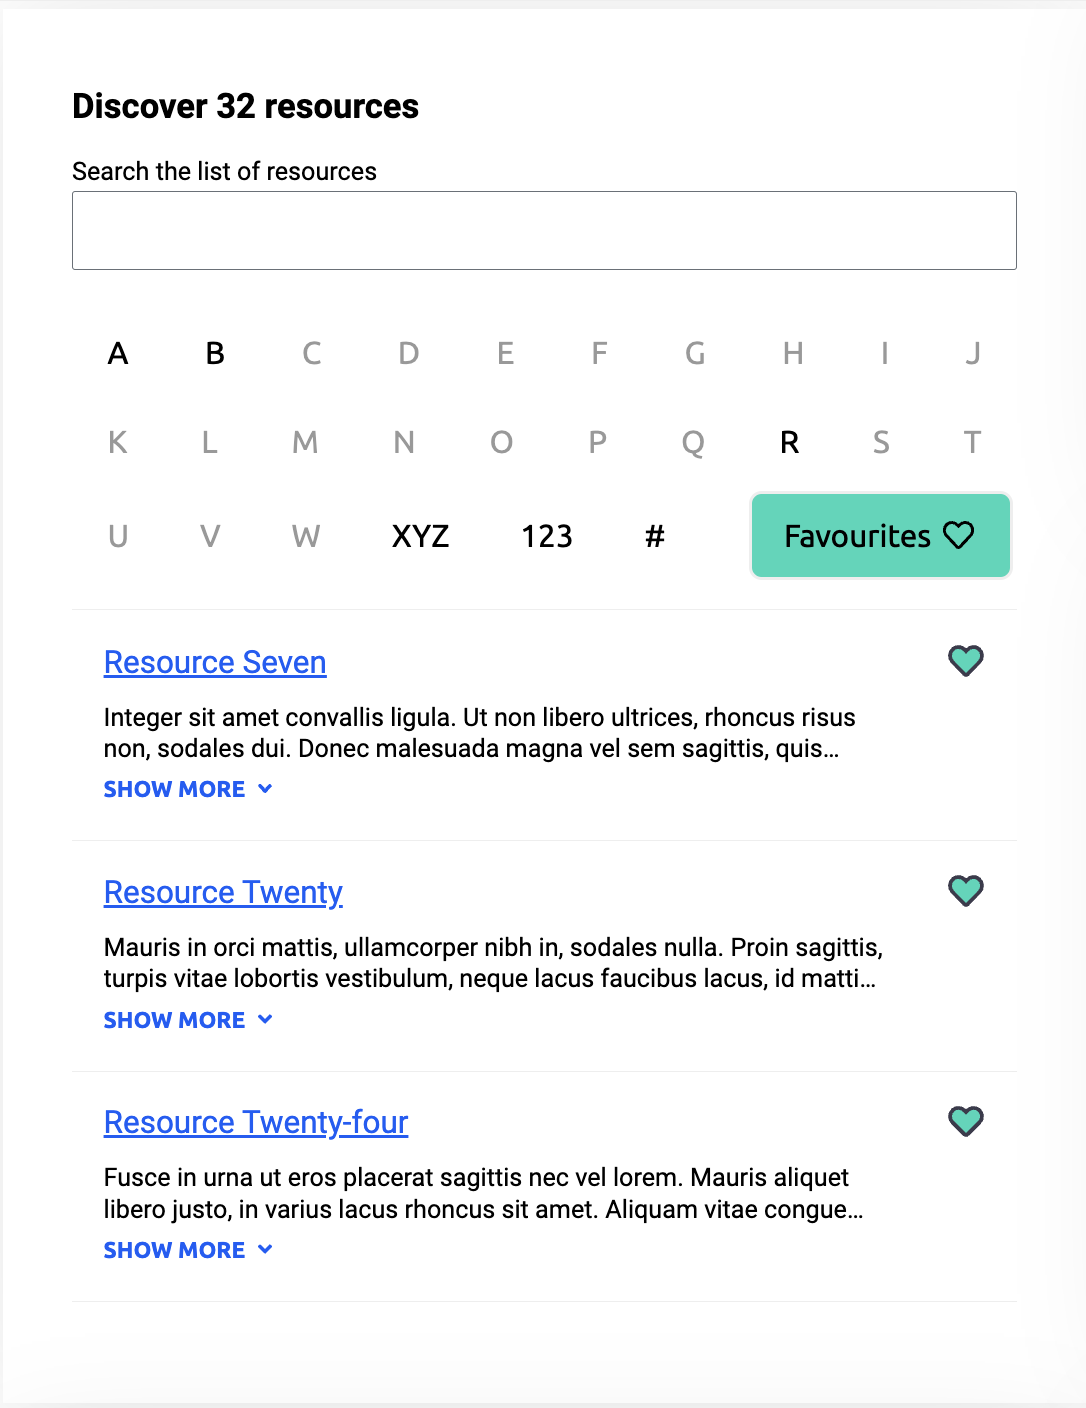Select the 123 filter
The height and width of the screenshot is (1408, 1086).
pos(546,536)
